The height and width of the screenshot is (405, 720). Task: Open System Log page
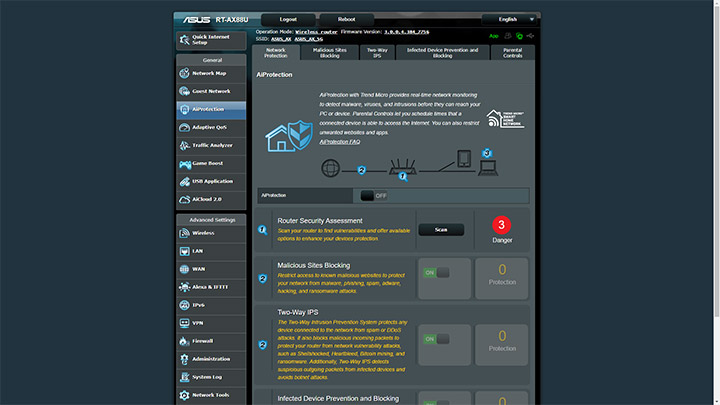(x=211, y=377)
